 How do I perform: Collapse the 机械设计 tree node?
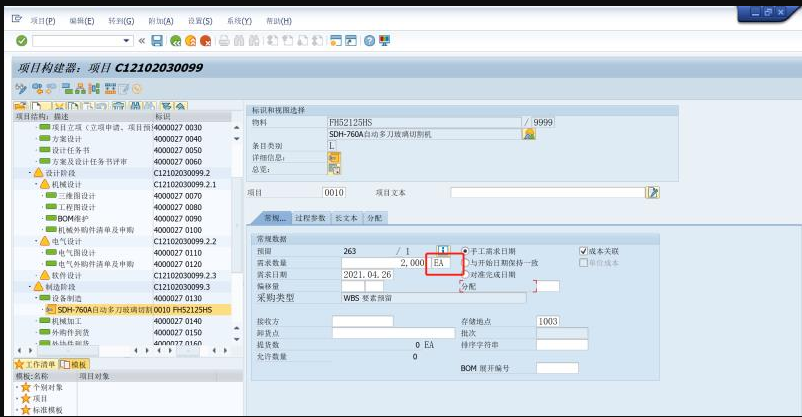pyautogui.click(x=37, y=184)
